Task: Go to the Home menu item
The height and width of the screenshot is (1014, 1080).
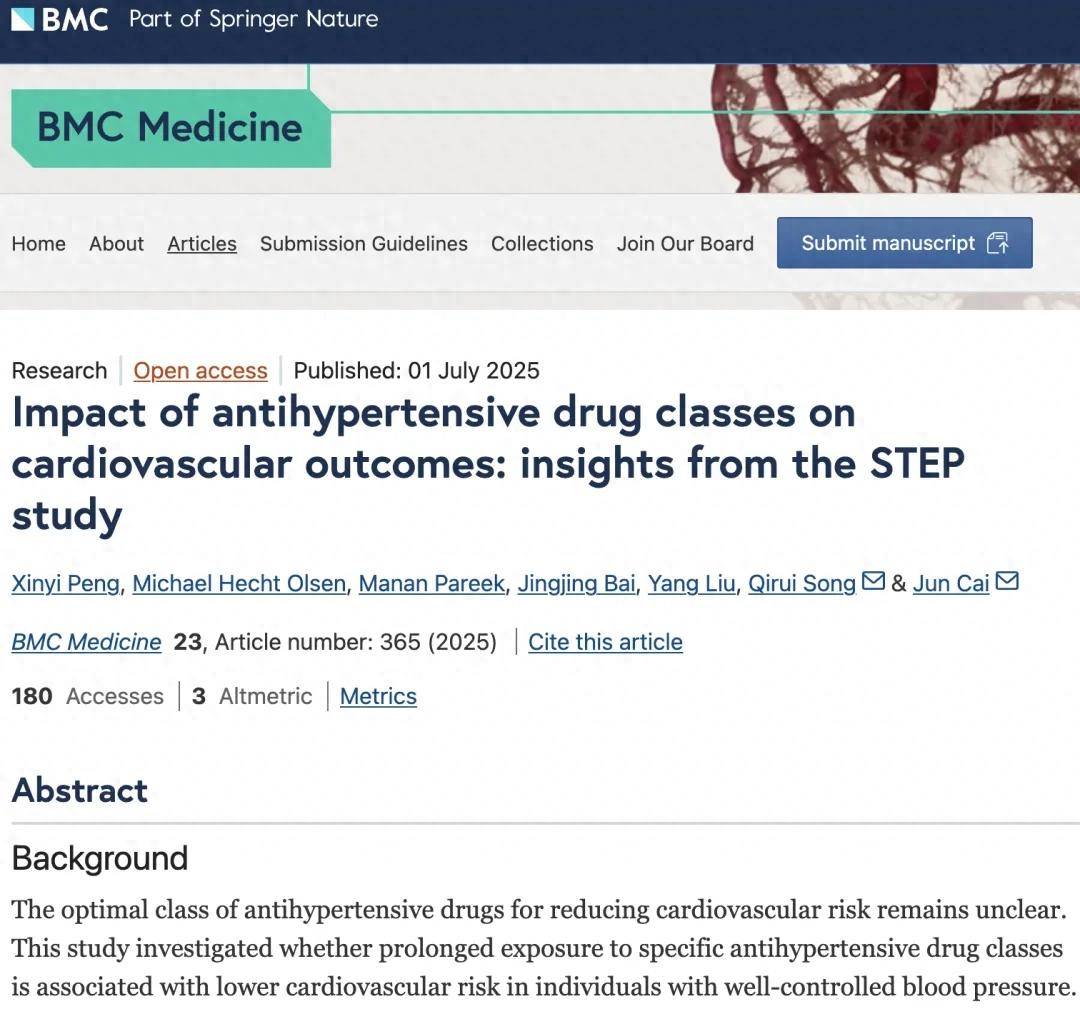Action: (x=38, y=244)
